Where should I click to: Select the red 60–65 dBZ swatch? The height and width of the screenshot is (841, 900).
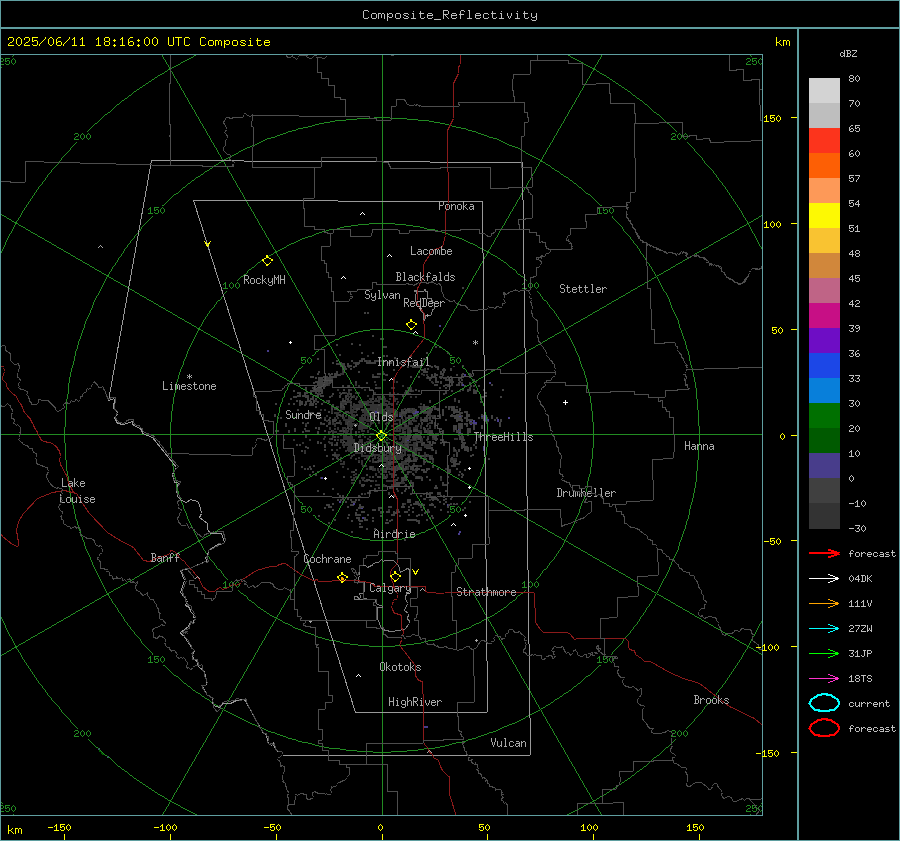click(x=824, y=141)
